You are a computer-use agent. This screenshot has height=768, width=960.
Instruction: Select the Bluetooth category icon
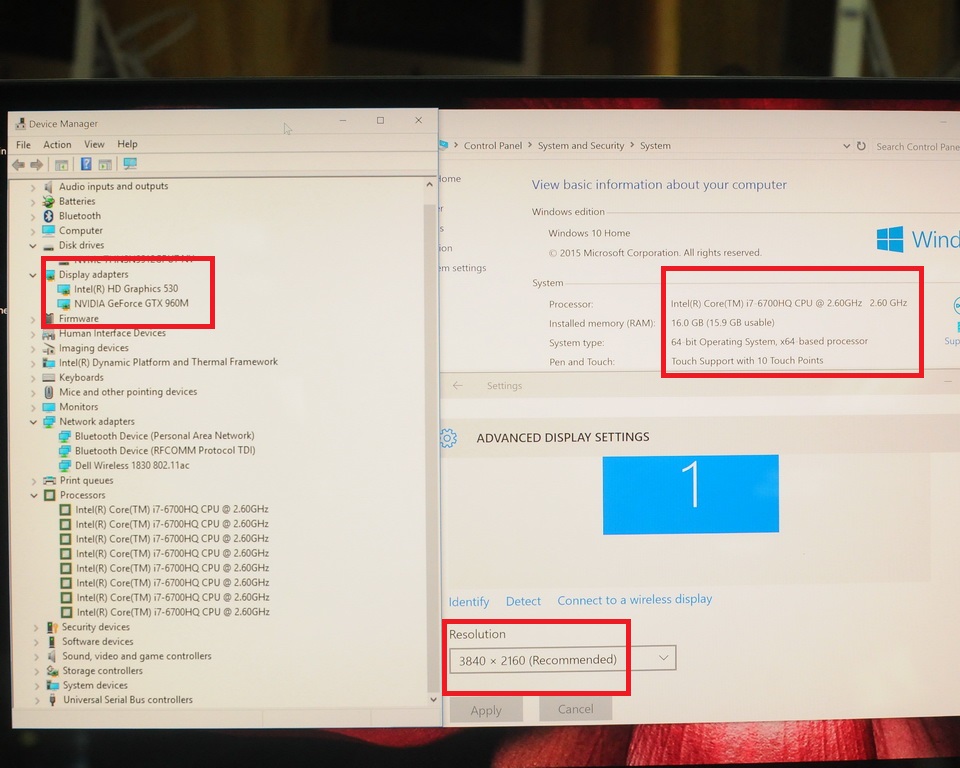click(x=48, y=216)
